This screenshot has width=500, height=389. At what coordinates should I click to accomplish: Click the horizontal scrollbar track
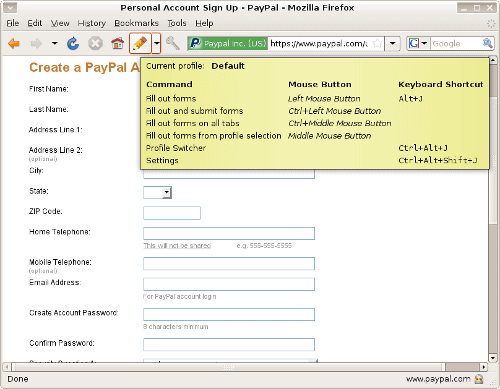tap(229, 367)
